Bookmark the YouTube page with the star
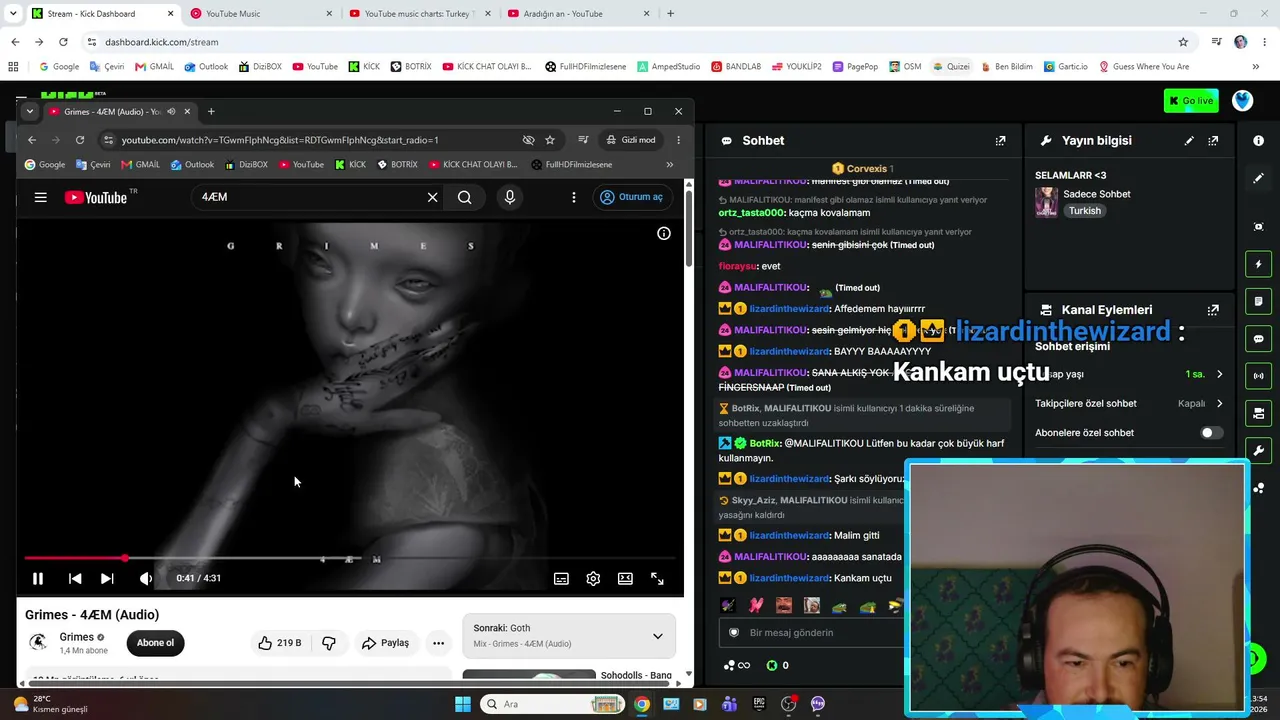This screenshot has width=1280, height=720. [550, 140]
